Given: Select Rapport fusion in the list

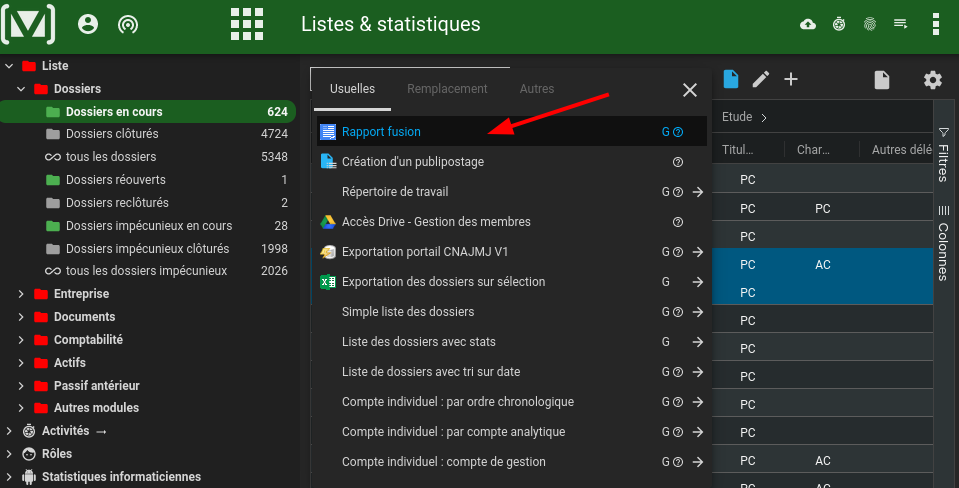Looking at the screenshot, I should click(381, 132).
